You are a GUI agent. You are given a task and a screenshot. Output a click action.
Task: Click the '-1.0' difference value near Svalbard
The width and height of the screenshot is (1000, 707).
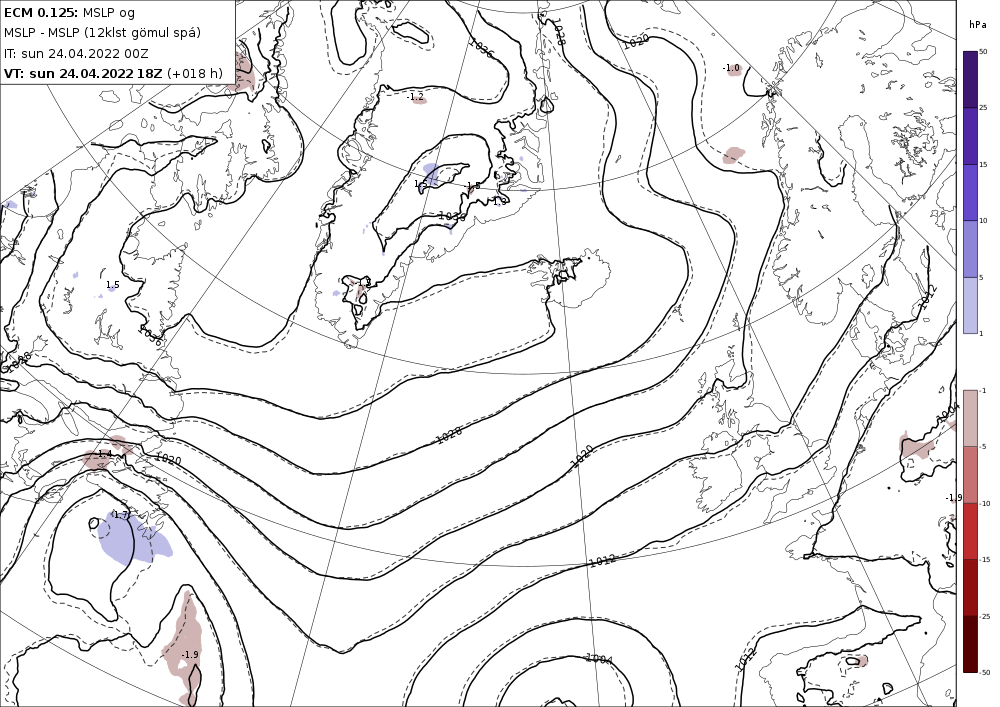[x=731, y=68]
